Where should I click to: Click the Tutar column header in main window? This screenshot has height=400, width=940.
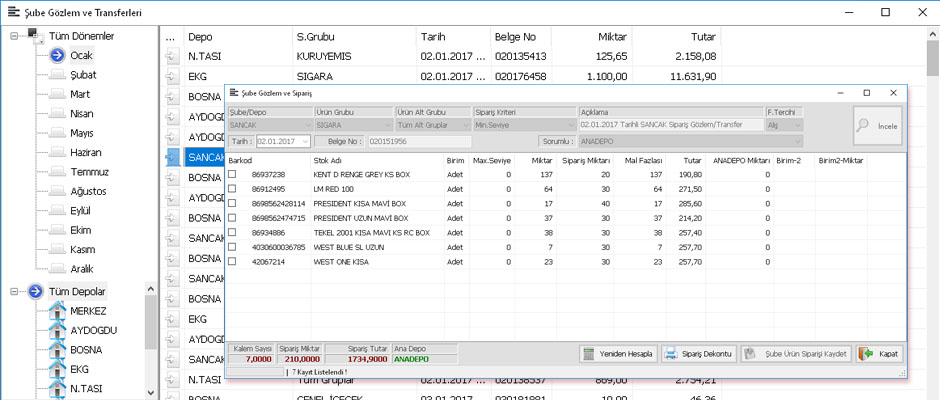click(x=677, y=37)
